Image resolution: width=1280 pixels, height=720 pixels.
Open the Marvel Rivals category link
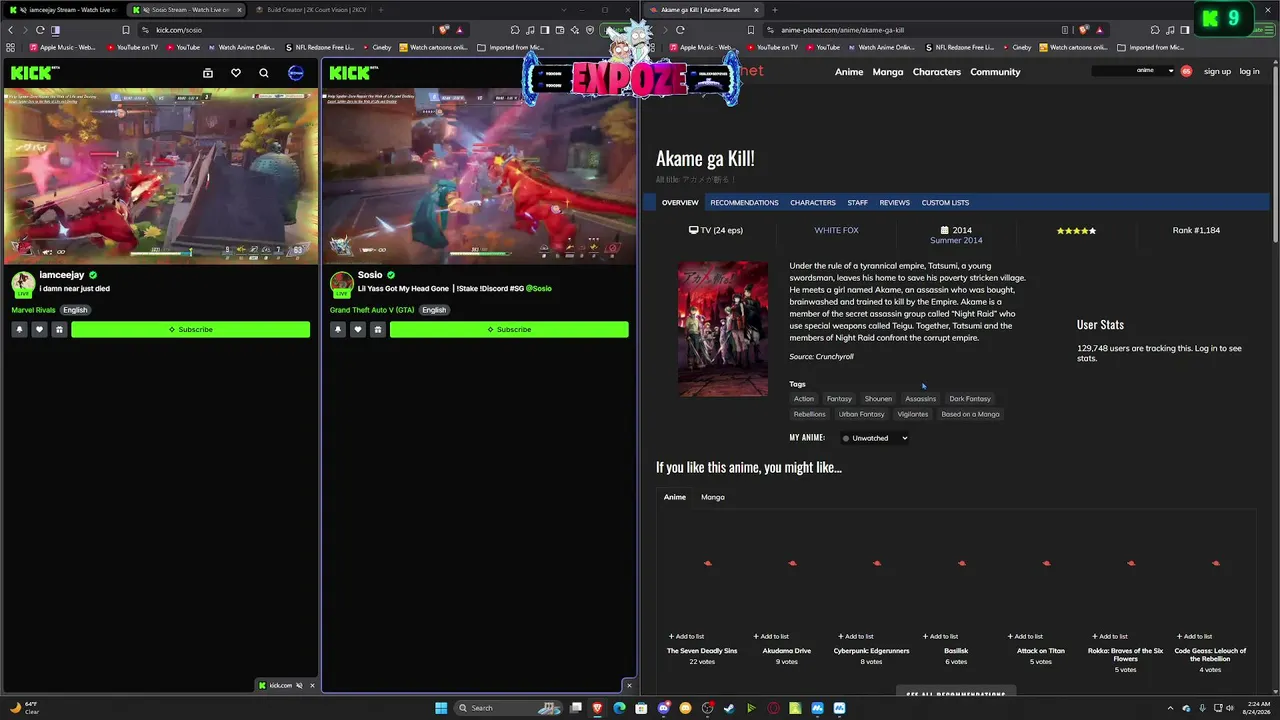pyautogui.click(x=33, y=310)
